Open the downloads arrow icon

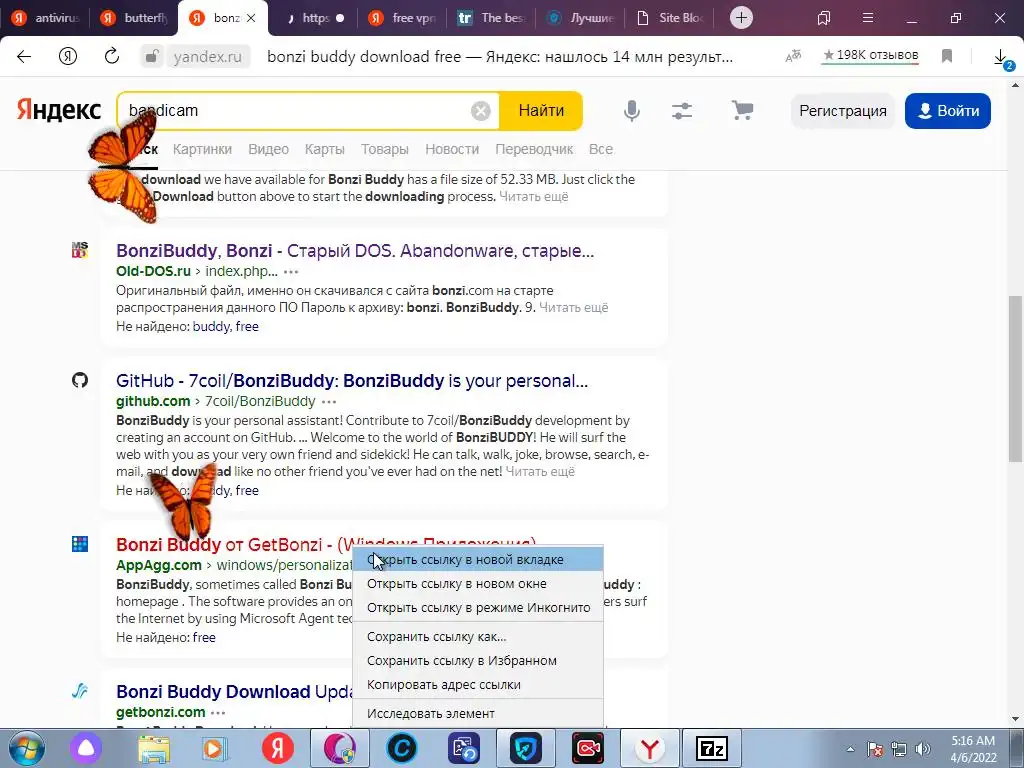[1002, 57]
